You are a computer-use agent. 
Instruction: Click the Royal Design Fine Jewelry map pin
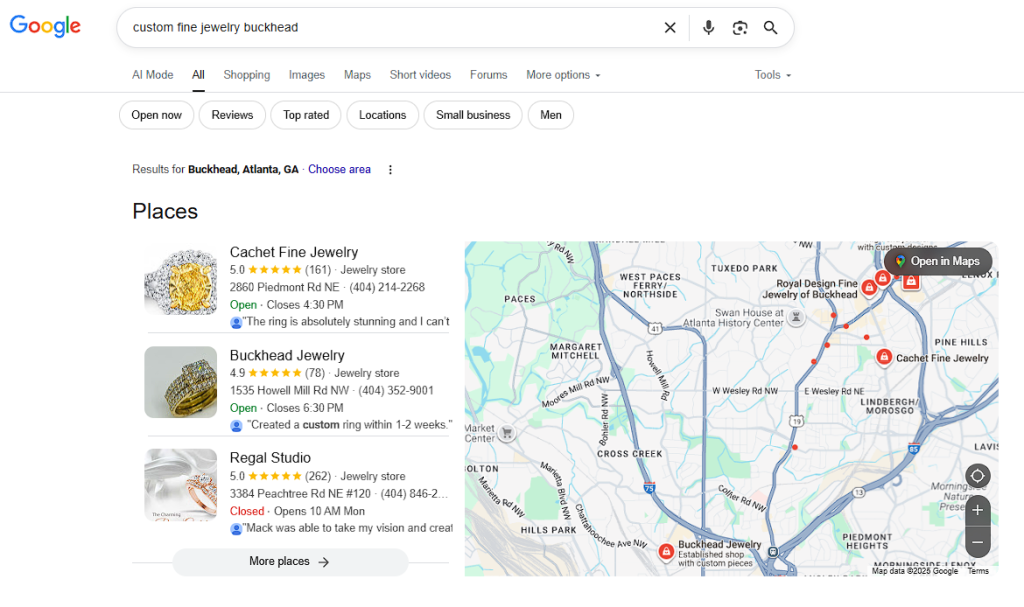[x=869, y=287]
